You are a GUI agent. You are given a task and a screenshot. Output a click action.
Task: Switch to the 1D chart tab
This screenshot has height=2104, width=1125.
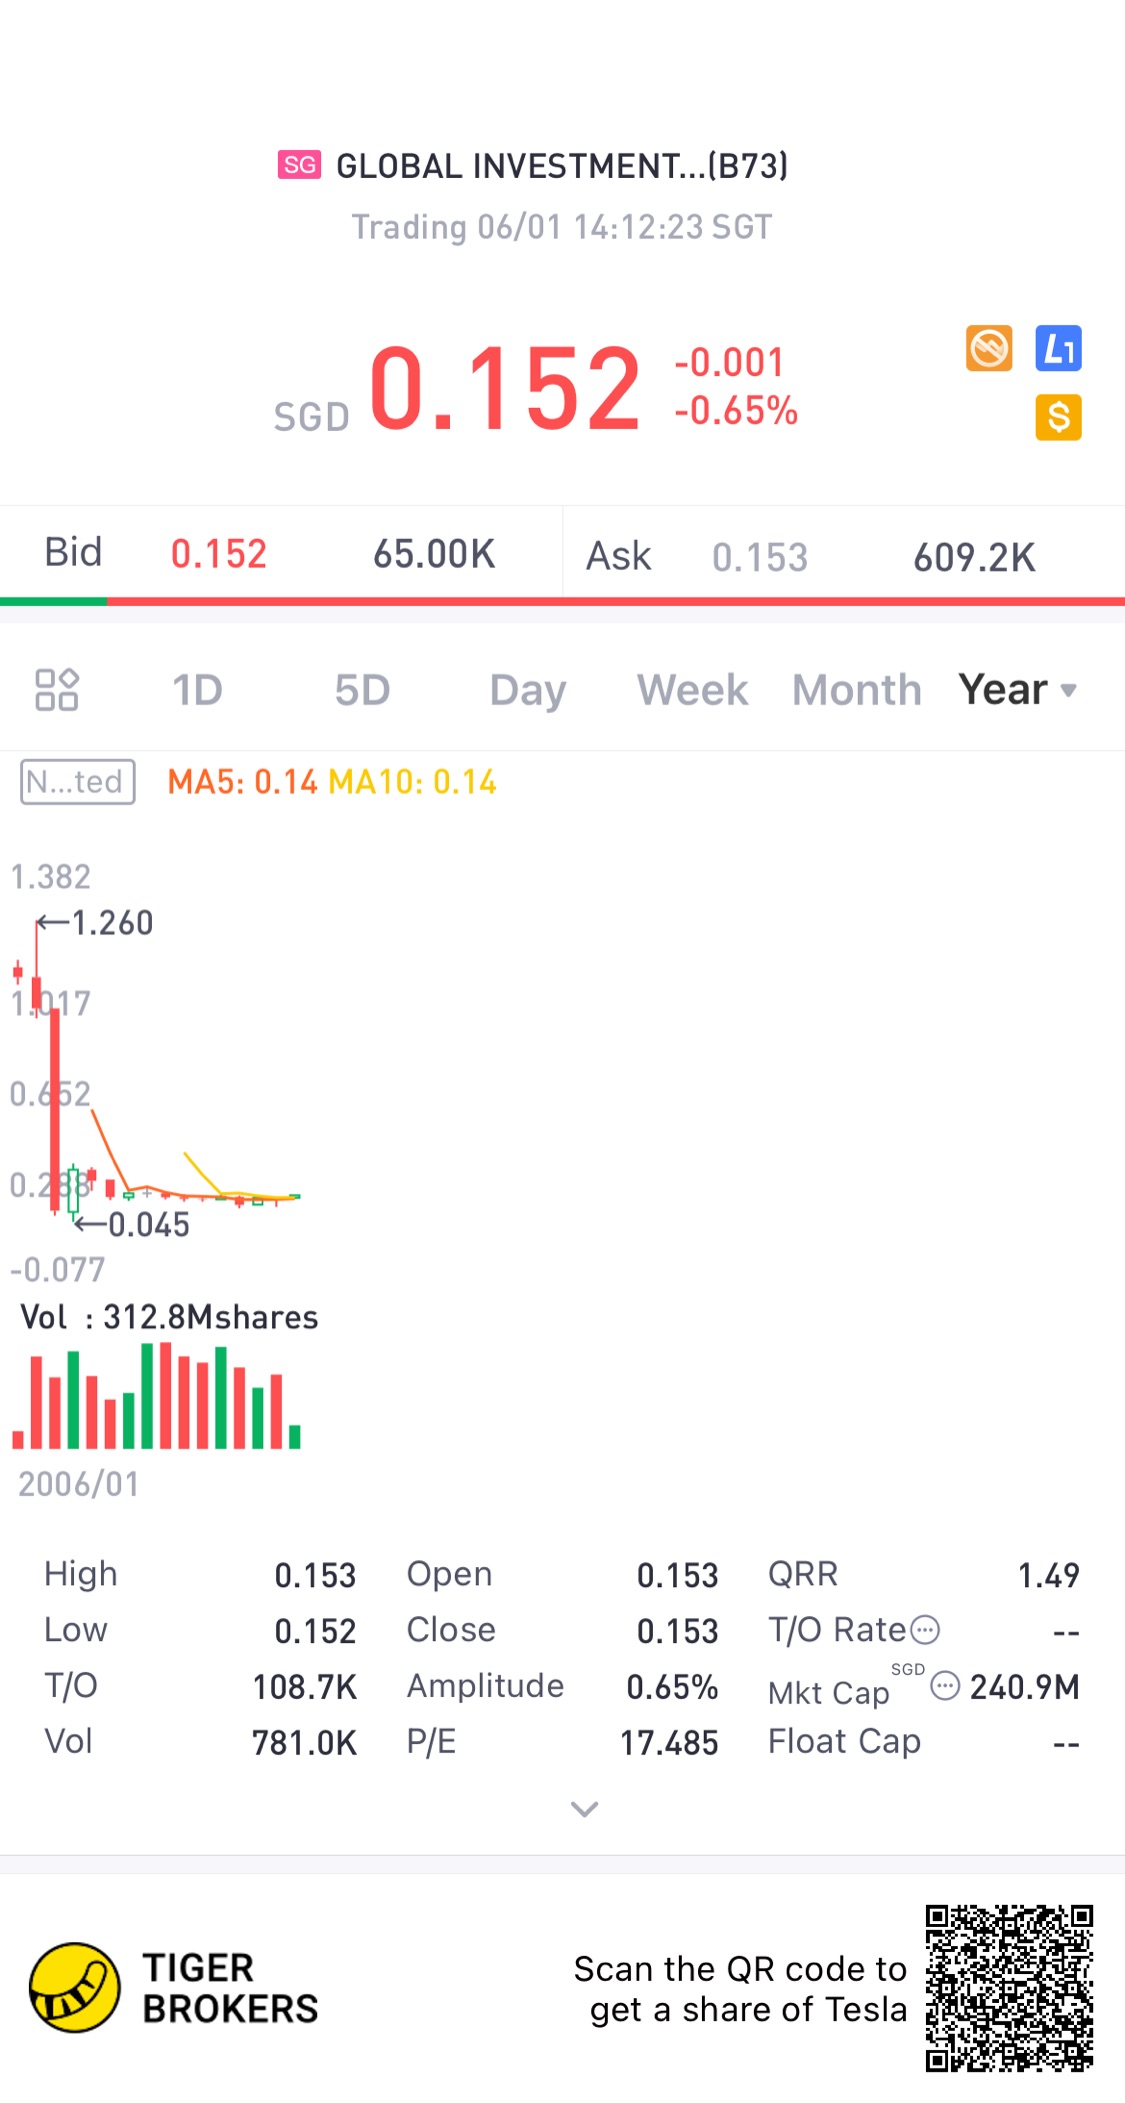197,690
